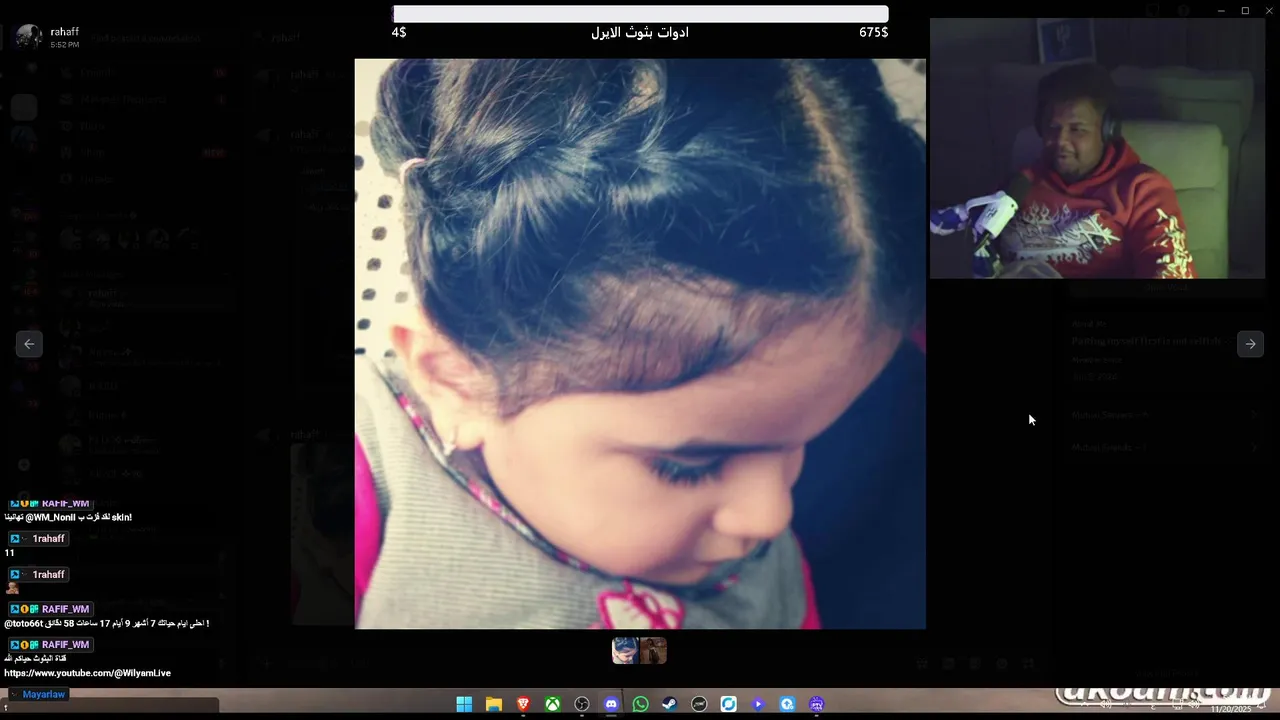Go to the previous image with left arrow

pyautogui.click(x=29, y=344)
